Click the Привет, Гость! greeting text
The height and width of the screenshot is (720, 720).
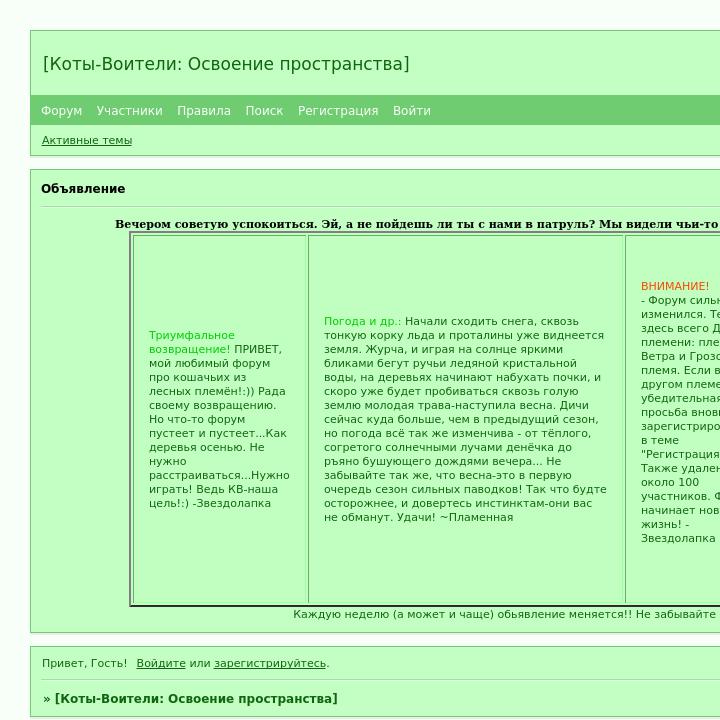(84, 664)
